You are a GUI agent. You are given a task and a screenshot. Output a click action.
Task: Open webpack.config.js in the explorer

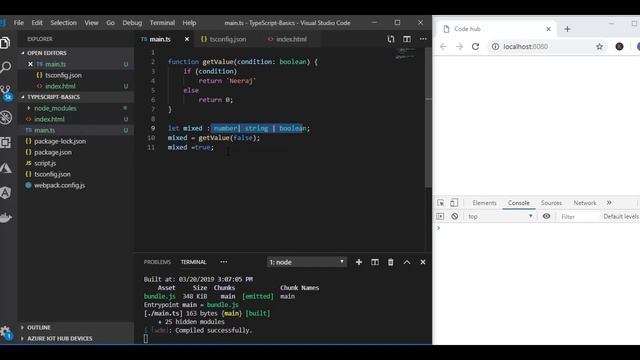coord(59,185)
